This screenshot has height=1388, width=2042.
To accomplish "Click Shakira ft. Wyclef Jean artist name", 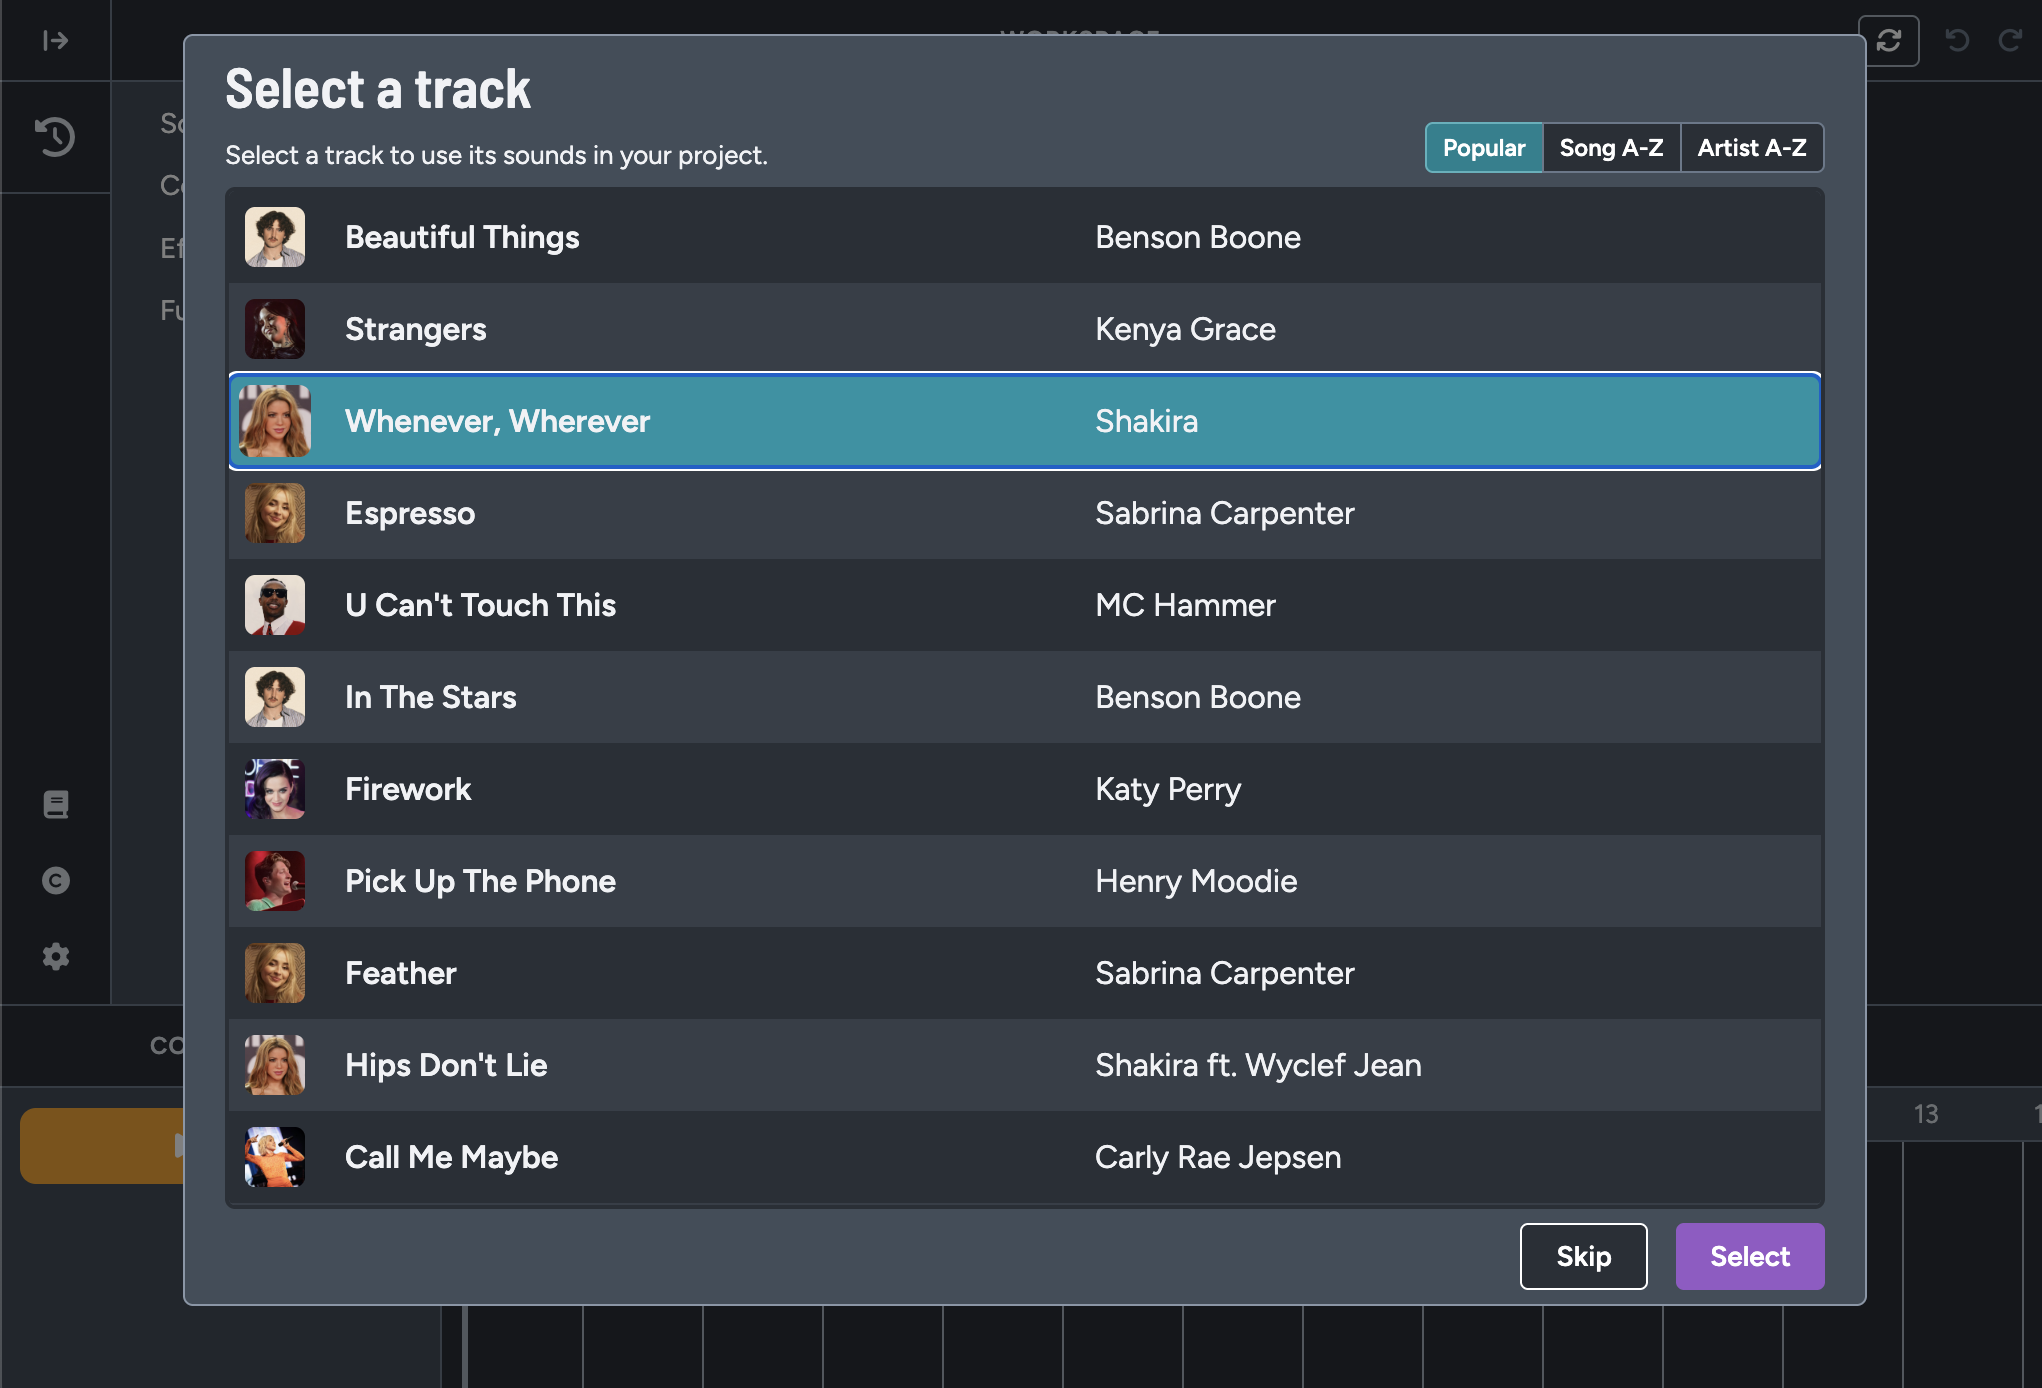I will click(x=1258, y=1065).
